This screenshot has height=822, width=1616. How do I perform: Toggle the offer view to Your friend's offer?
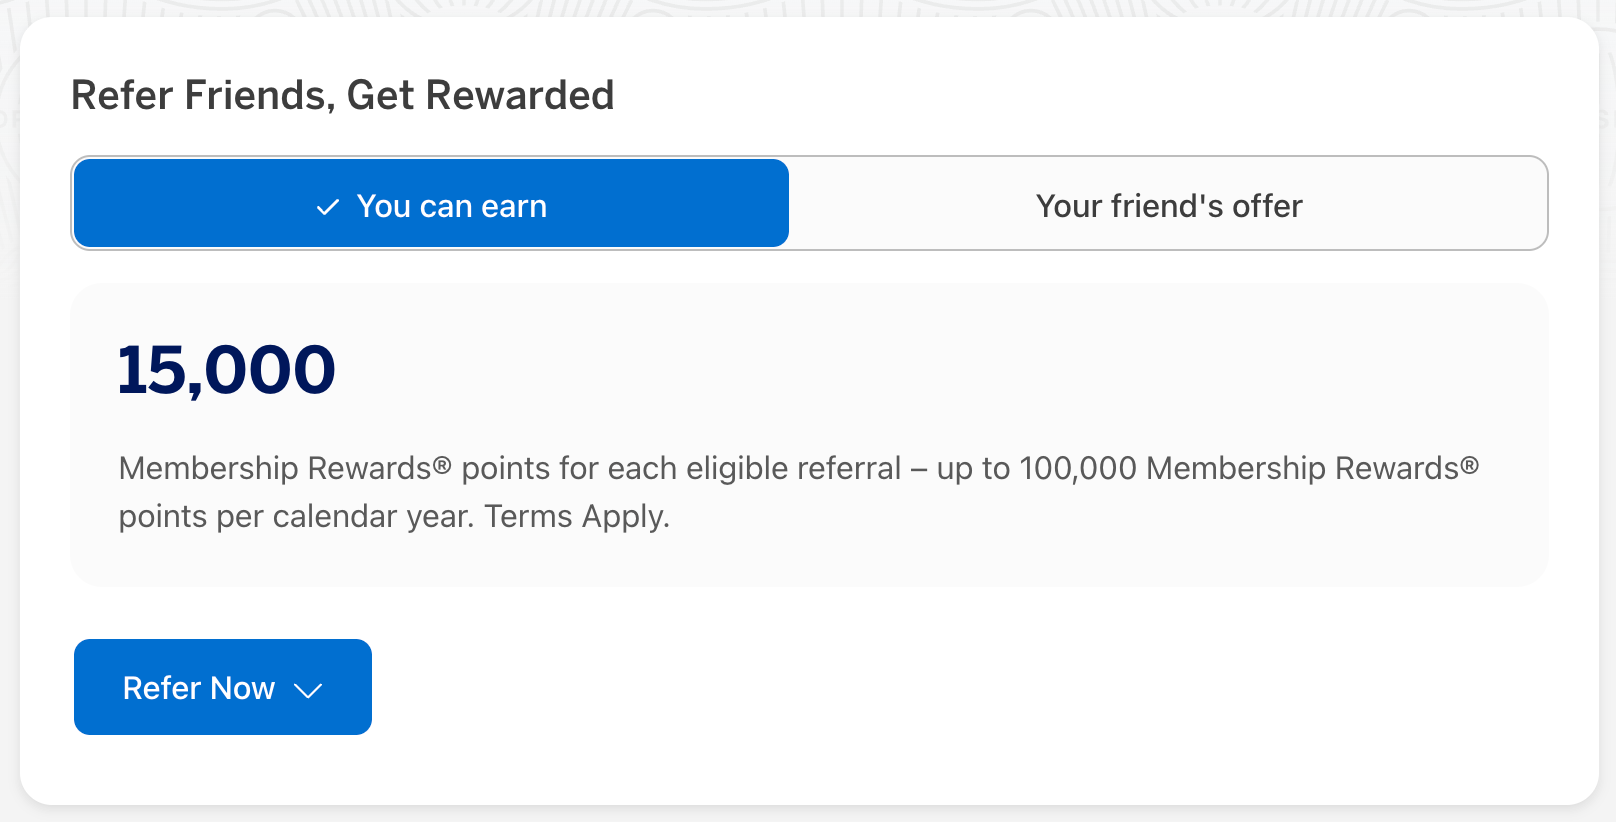click(x=1169, y=205)
